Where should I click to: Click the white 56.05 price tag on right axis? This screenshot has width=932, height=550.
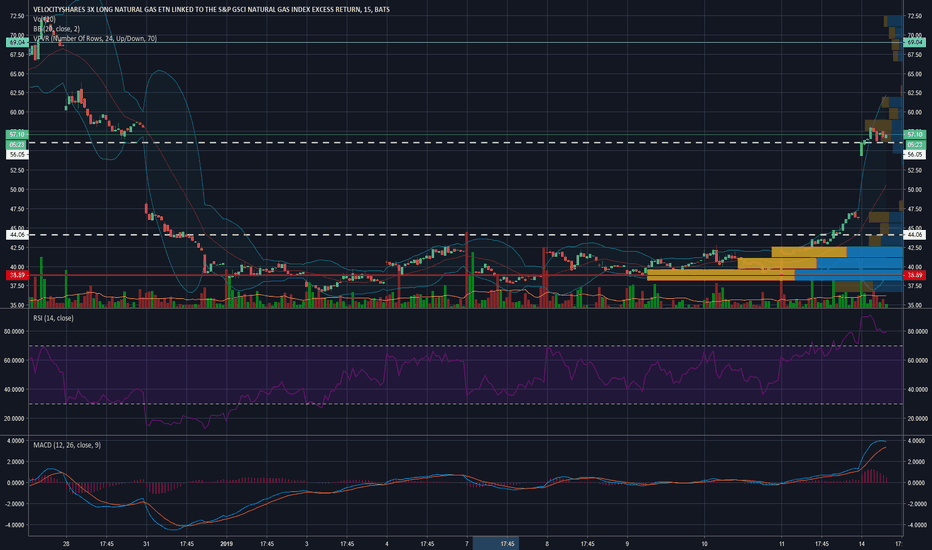point(914,155)
